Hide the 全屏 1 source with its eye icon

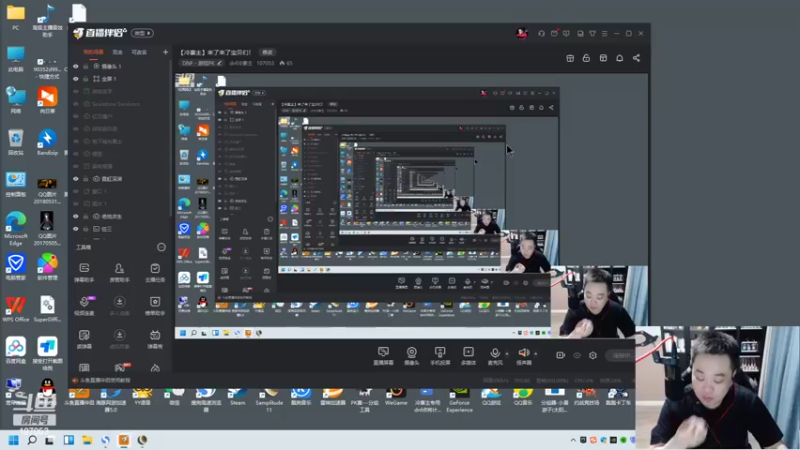pos(76,79)
